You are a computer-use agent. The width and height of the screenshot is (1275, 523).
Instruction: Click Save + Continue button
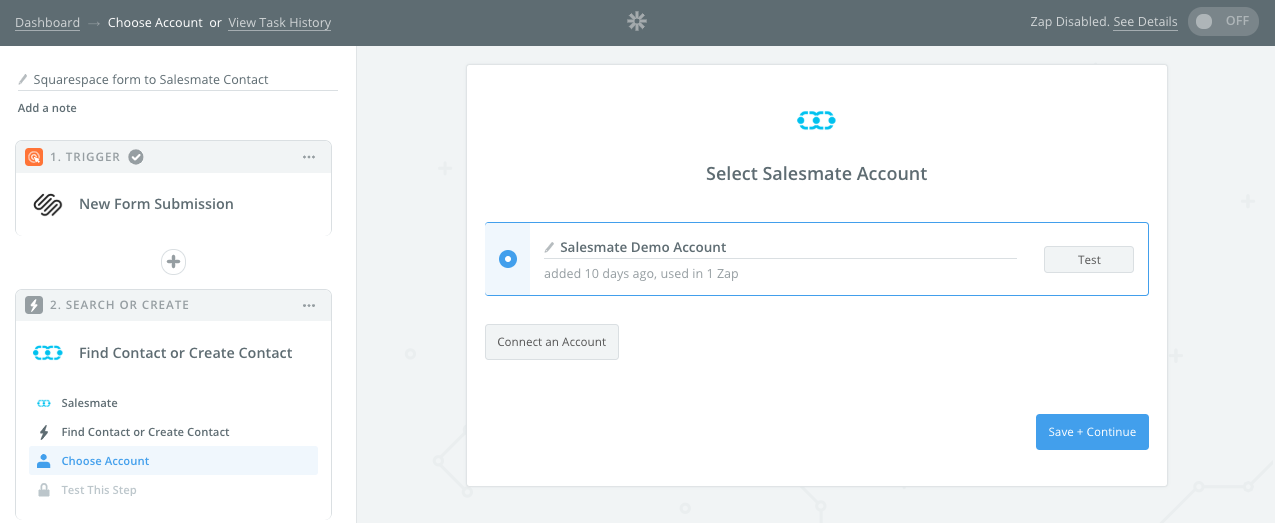(1092, 432)
